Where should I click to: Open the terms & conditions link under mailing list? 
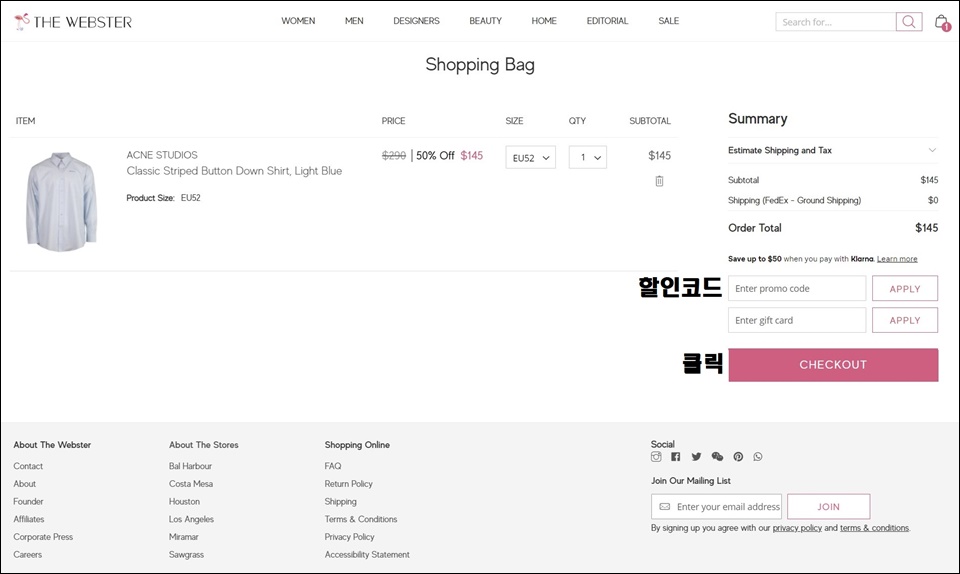874,527
